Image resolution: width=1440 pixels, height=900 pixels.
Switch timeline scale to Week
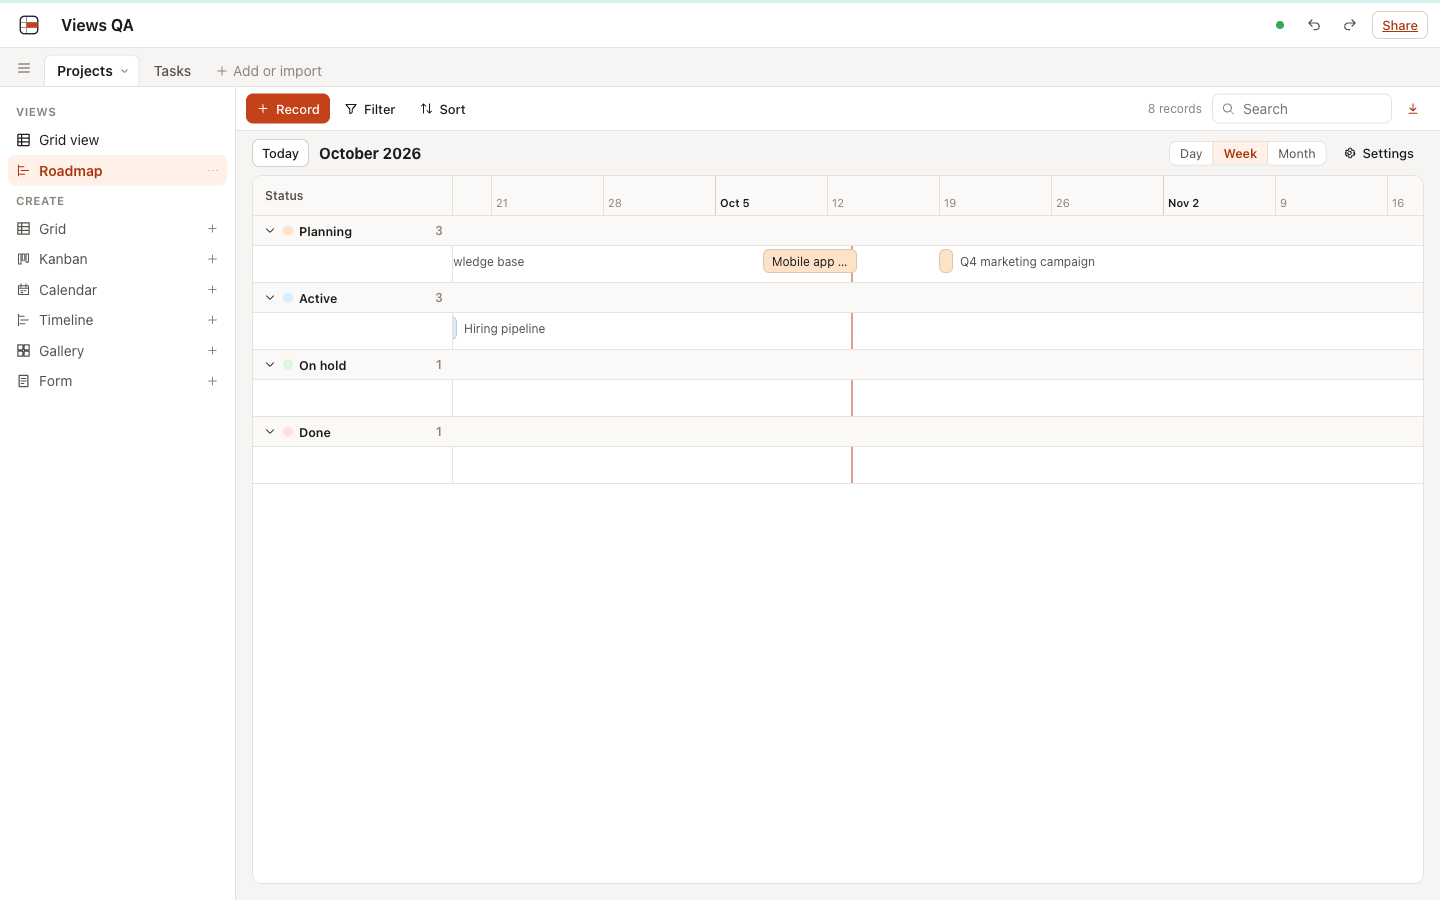[x=1240, y=153]
